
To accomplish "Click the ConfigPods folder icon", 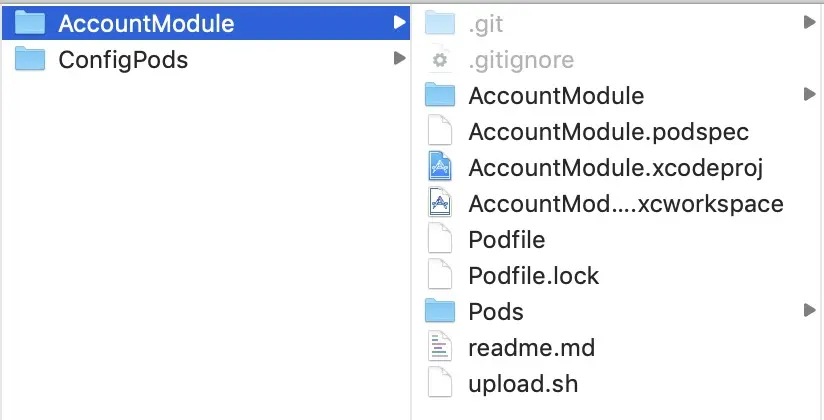I will tap(30, 59).
